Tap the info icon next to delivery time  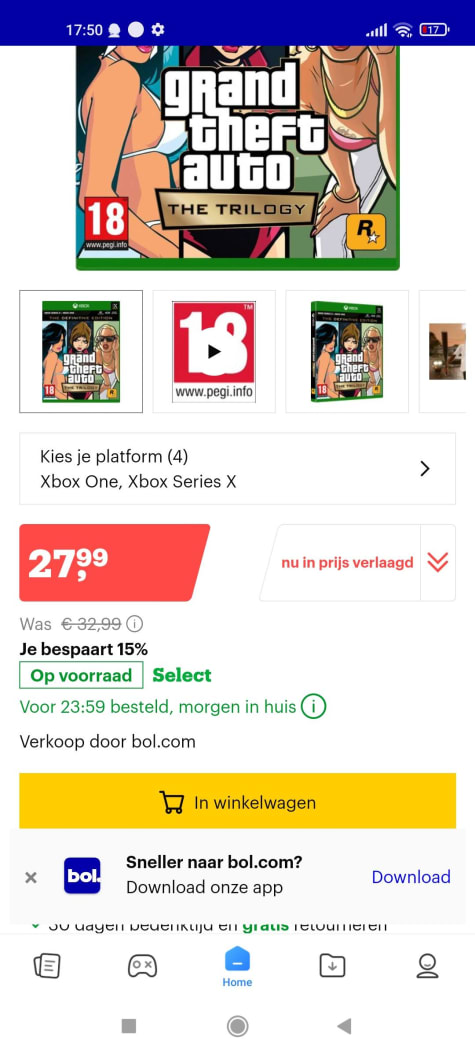click(x=313, y=707)
